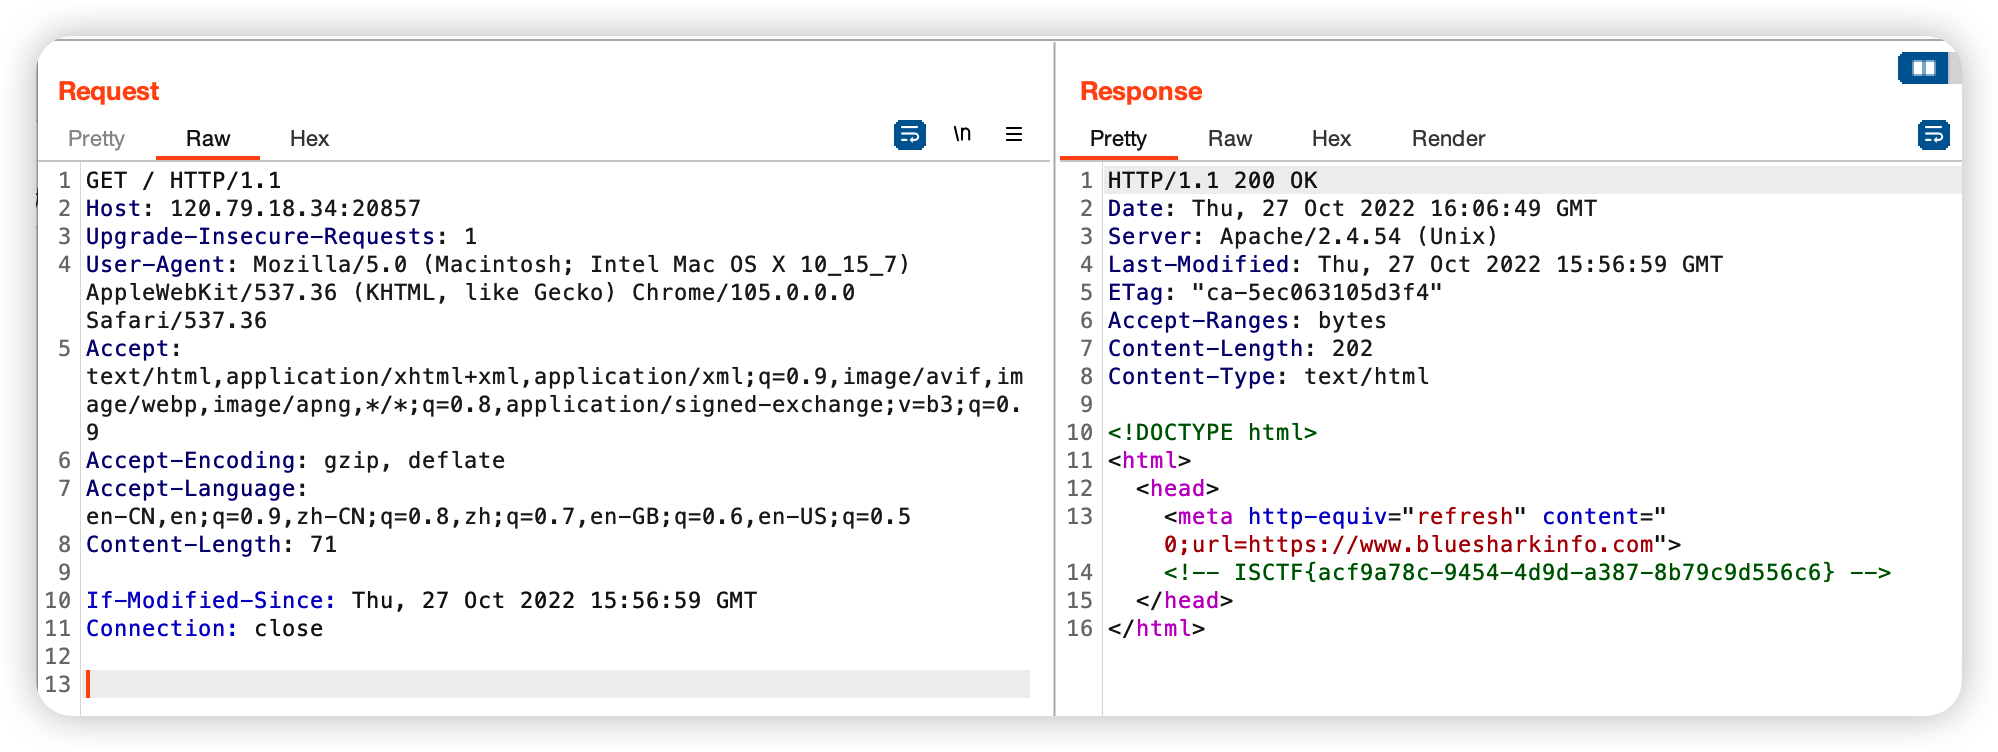Toggle word wrap icon in Request panel
Screen dimensions: 1998x752
[x=909, y=135]
